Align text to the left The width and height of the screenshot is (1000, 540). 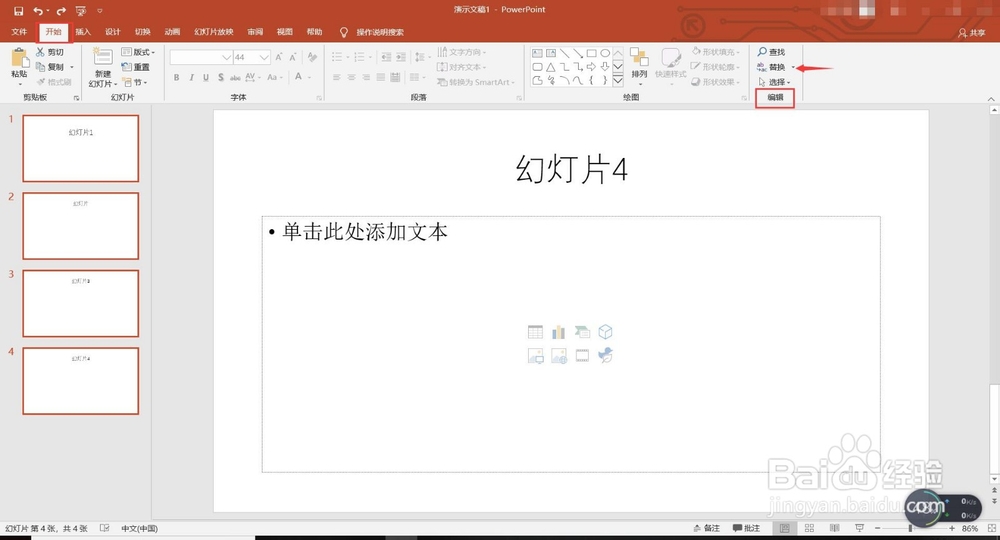[337, 77]
